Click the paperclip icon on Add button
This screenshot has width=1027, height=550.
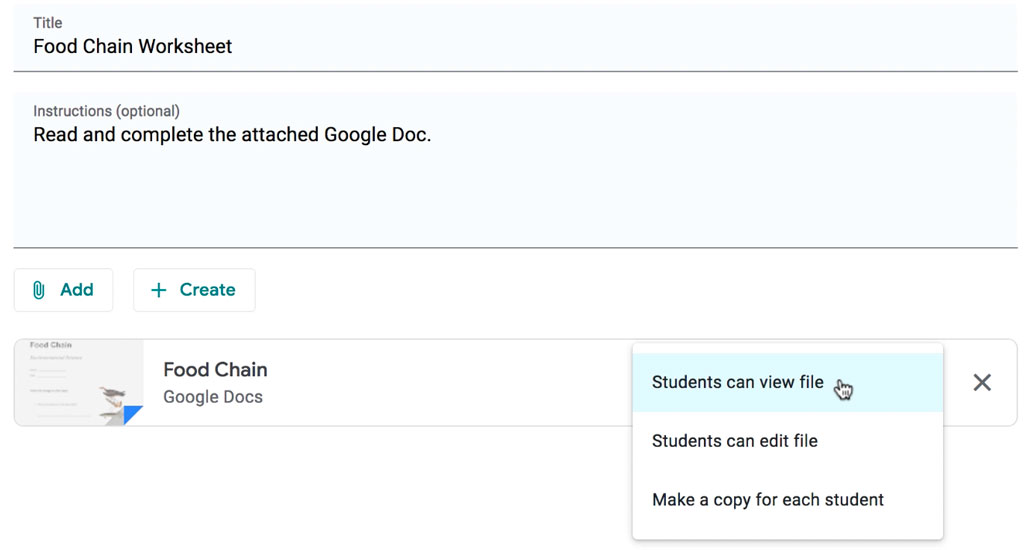(x=39, y=290)
